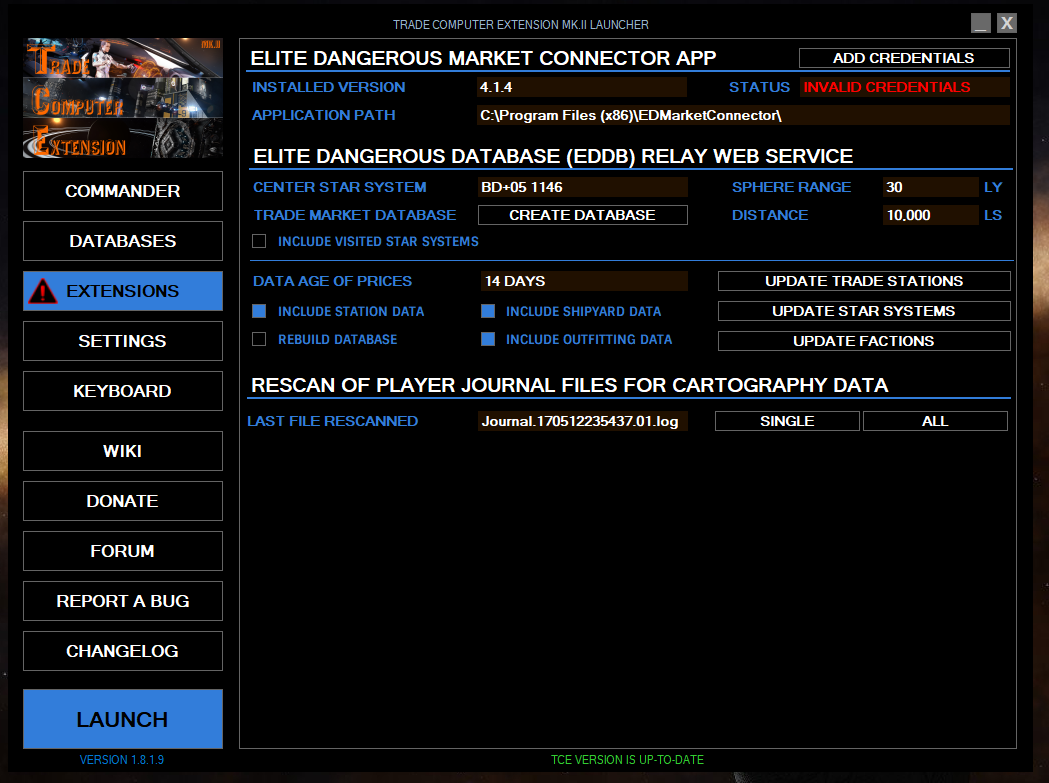Click Report a Bug

click(x=123, y=601)
